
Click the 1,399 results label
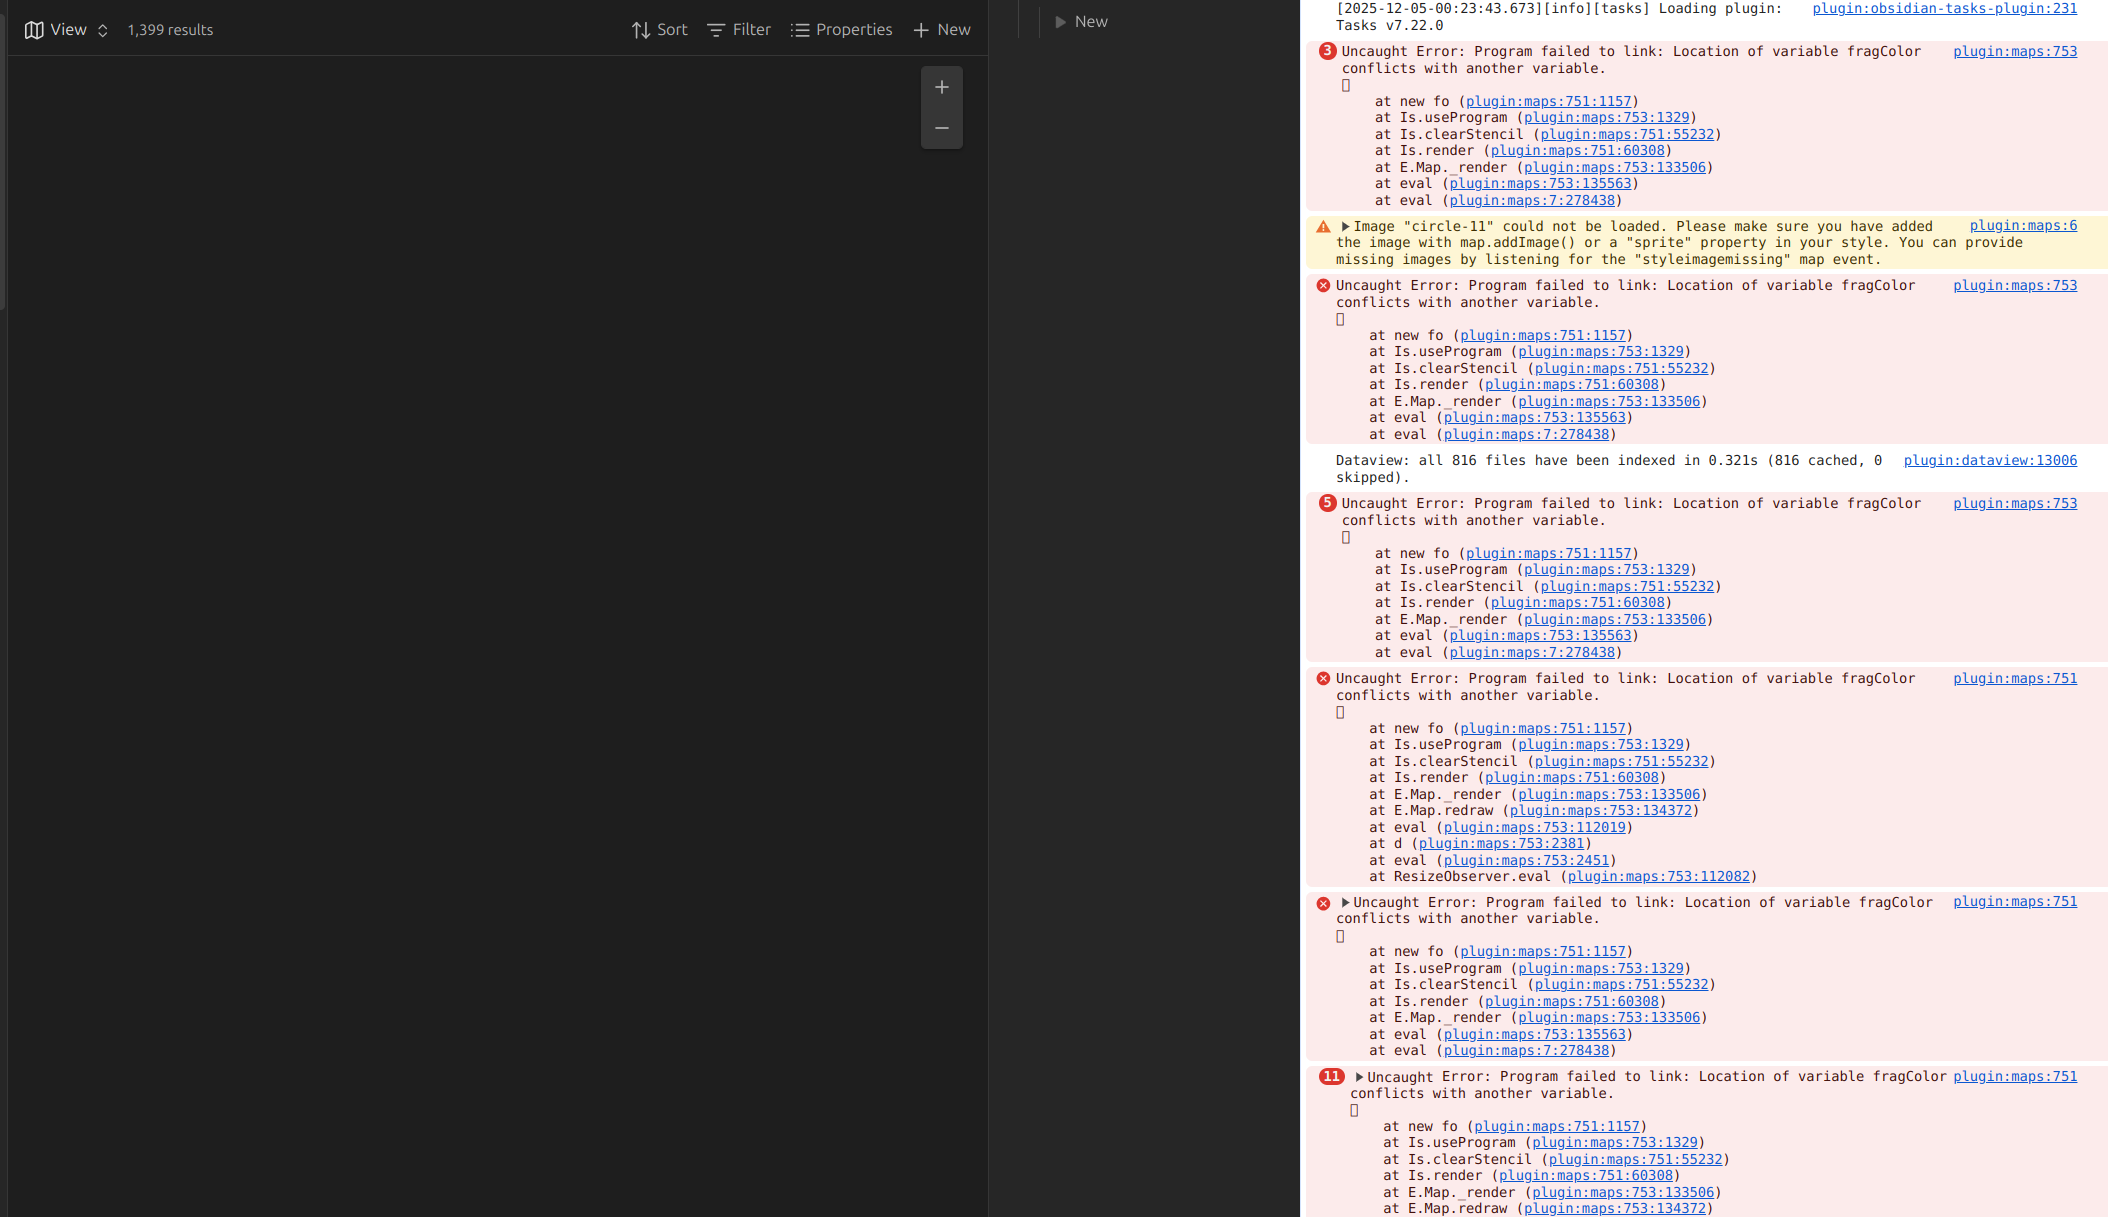tap(170, 30)
